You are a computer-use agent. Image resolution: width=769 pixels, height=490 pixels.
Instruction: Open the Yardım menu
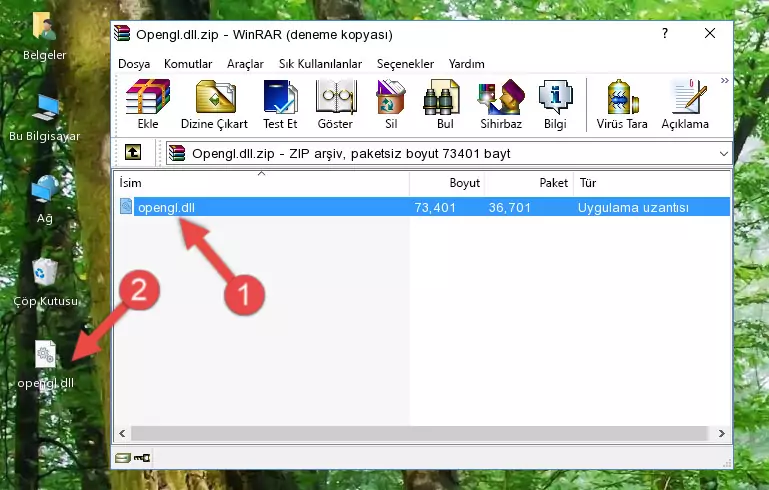click(x=466, y=64)
